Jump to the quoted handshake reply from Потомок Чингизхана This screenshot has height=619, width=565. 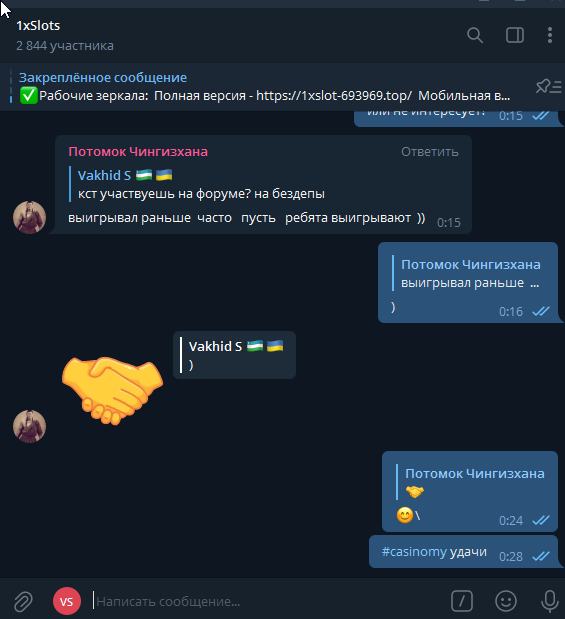coord(472,482)
